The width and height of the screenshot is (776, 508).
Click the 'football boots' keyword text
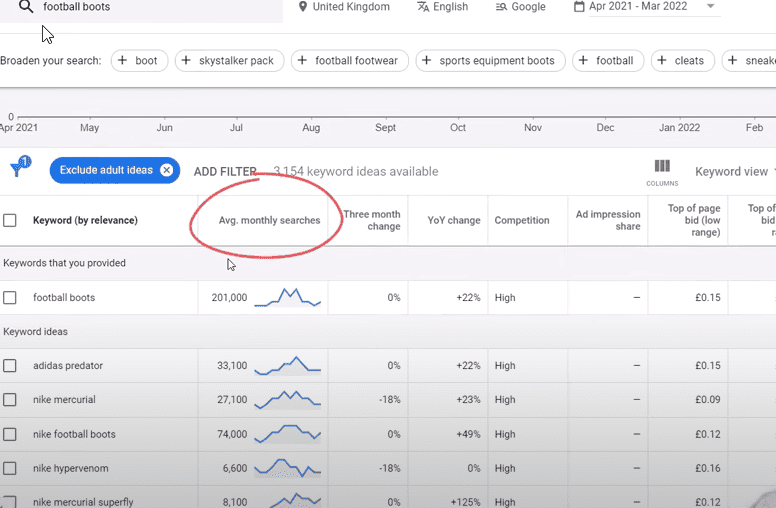click(x=64, y=298)
